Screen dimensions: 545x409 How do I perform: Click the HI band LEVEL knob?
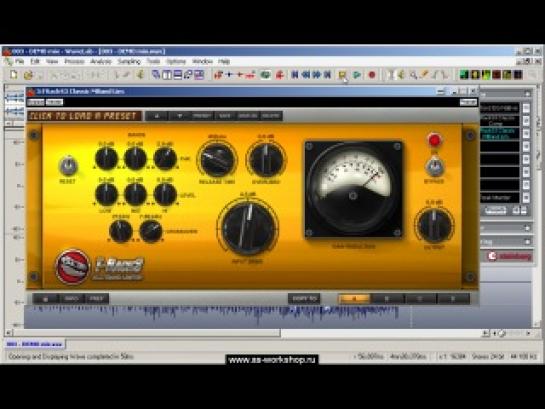click(165, 195)
